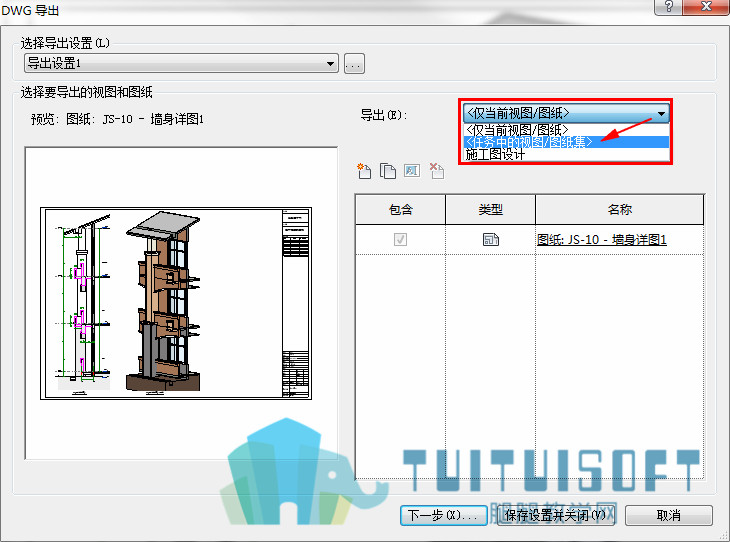
Task: Click the 类型 column header
Action: click(491, 210)
